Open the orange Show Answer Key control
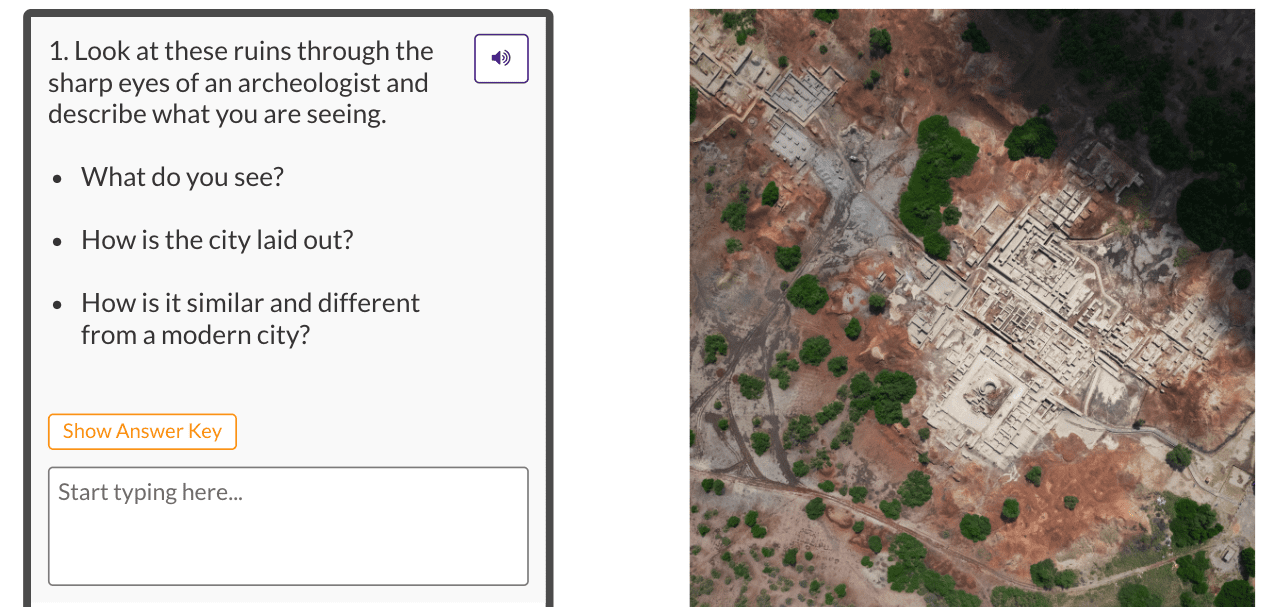Screen dimensions: 1274x607 142,431
